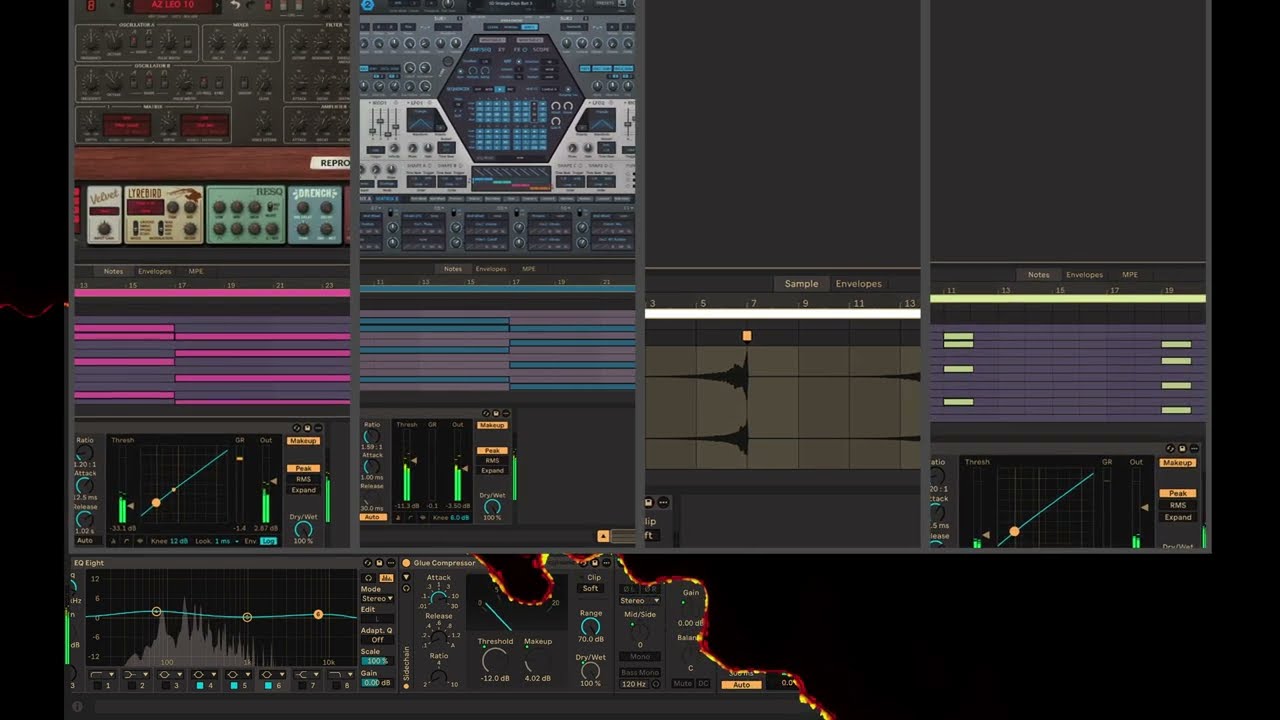This screenshot has width=1280, height=720.
Task: Expand the Glue Compressor sidechain triangle
Action: 406,576
